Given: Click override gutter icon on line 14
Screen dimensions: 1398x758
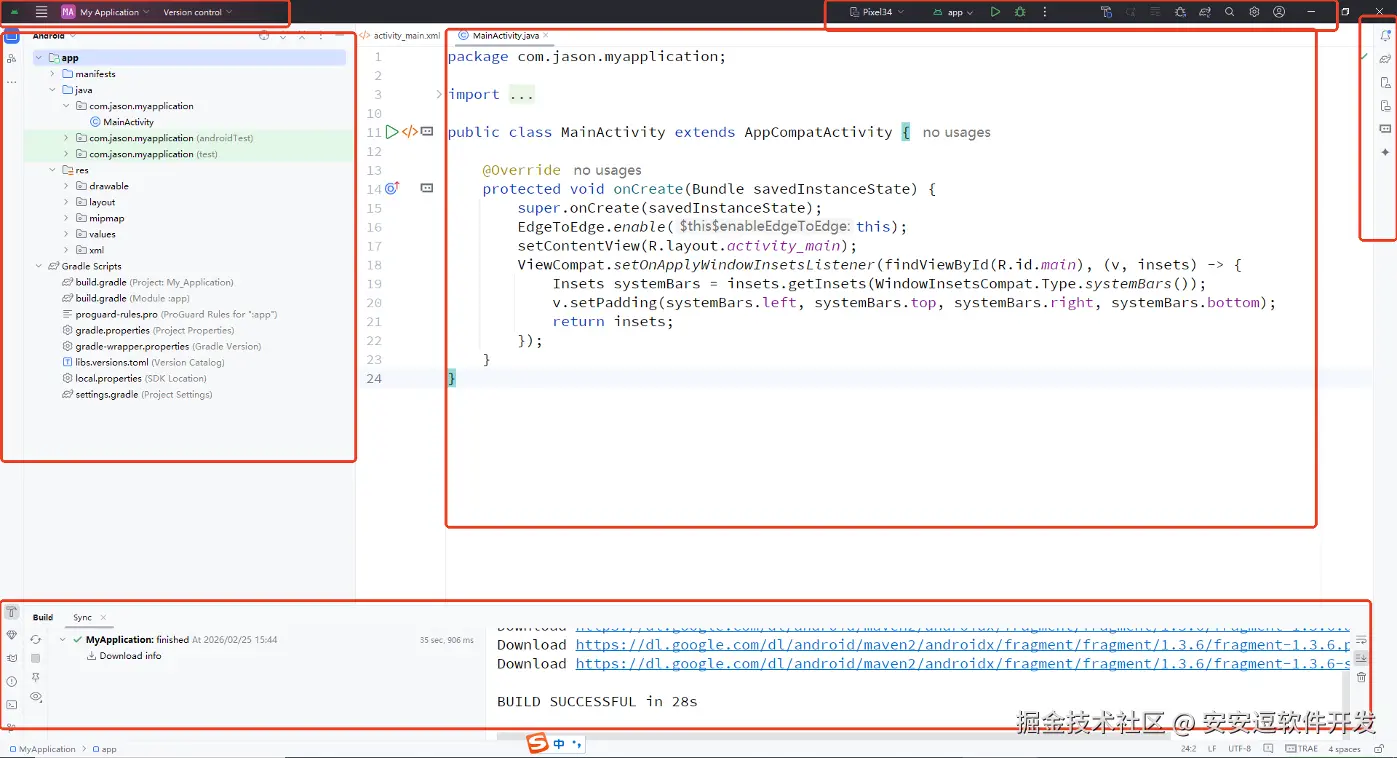Looking at the screenshot, I should (392, 188).
